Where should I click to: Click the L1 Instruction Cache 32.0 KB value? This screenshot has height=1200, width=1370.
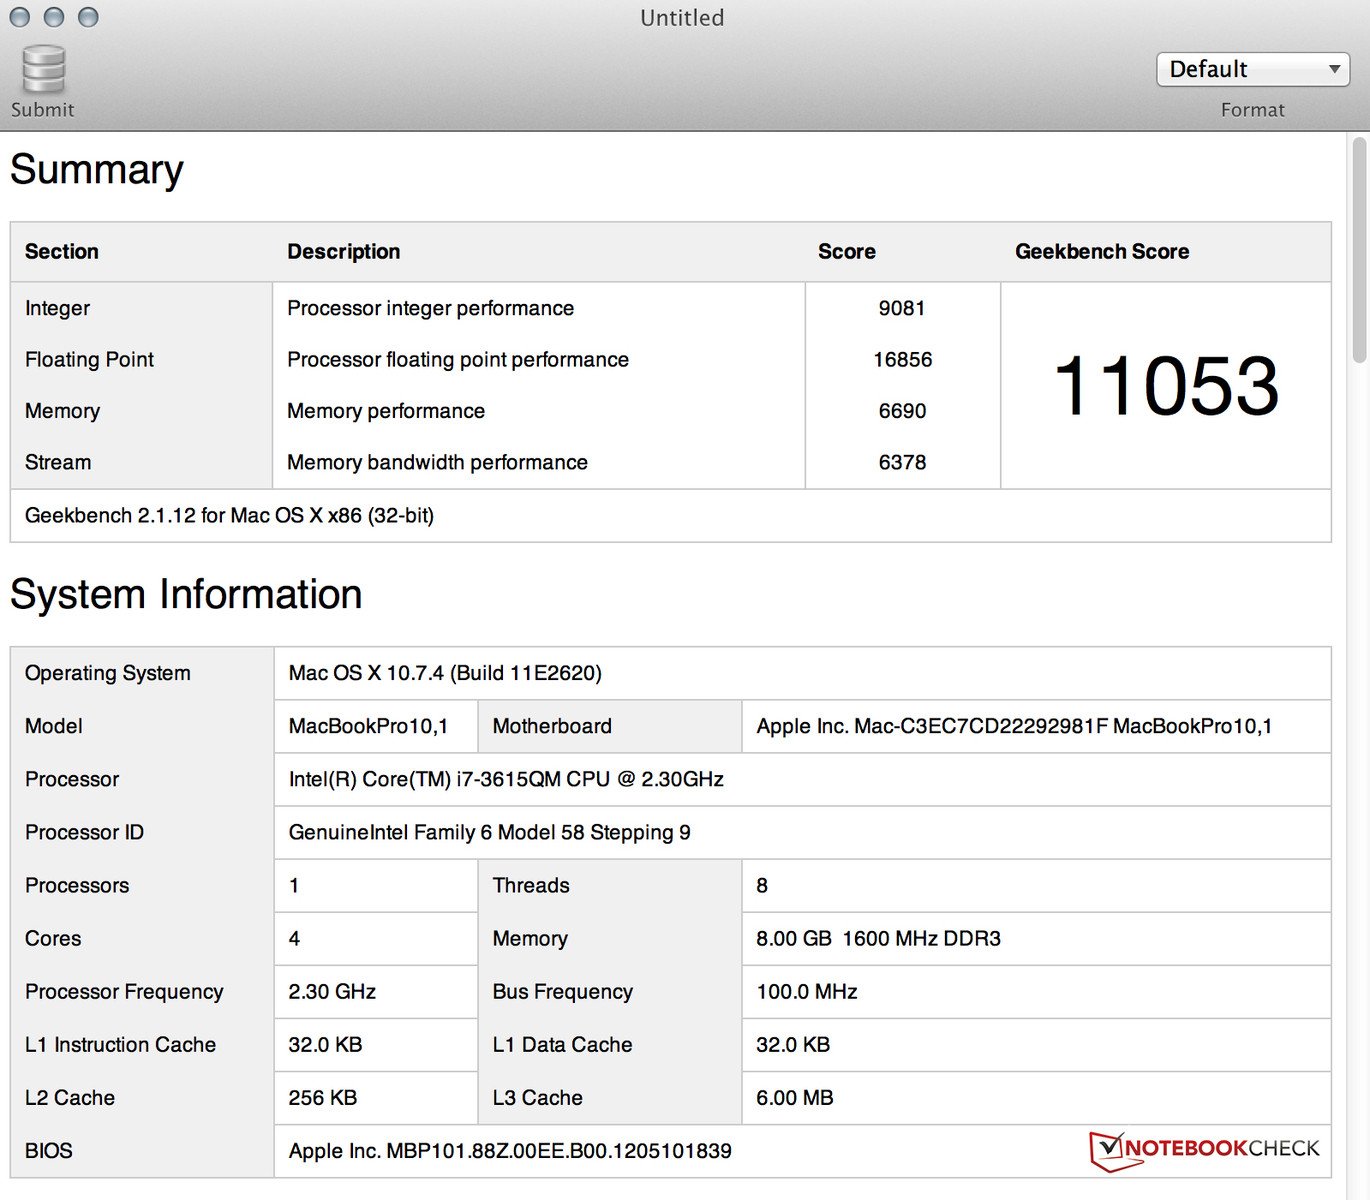(x=325, y=1044)
